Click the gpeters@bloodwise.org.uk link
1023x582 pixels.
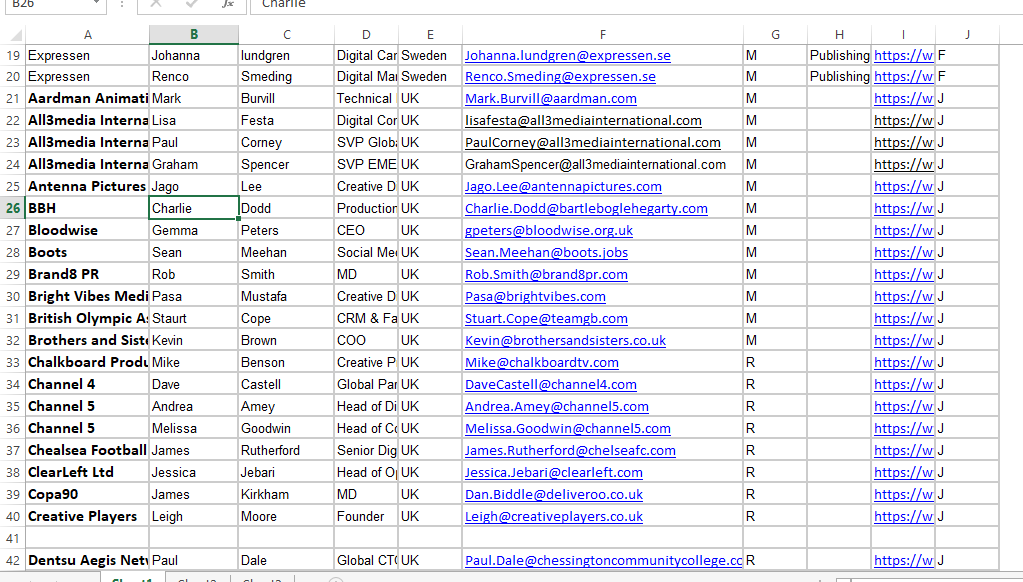point(548,231)
